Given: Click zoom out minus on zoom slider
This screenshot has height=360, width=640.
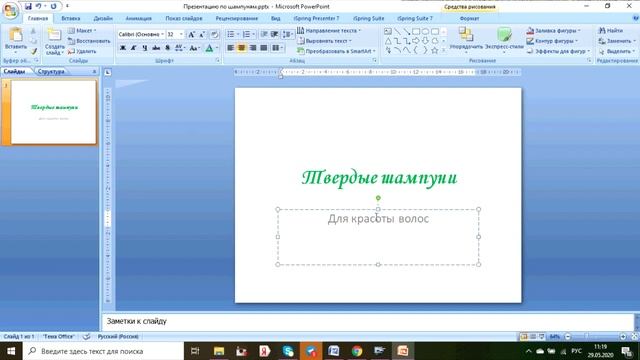Looking at the screenshot, I should click(567, 336).
